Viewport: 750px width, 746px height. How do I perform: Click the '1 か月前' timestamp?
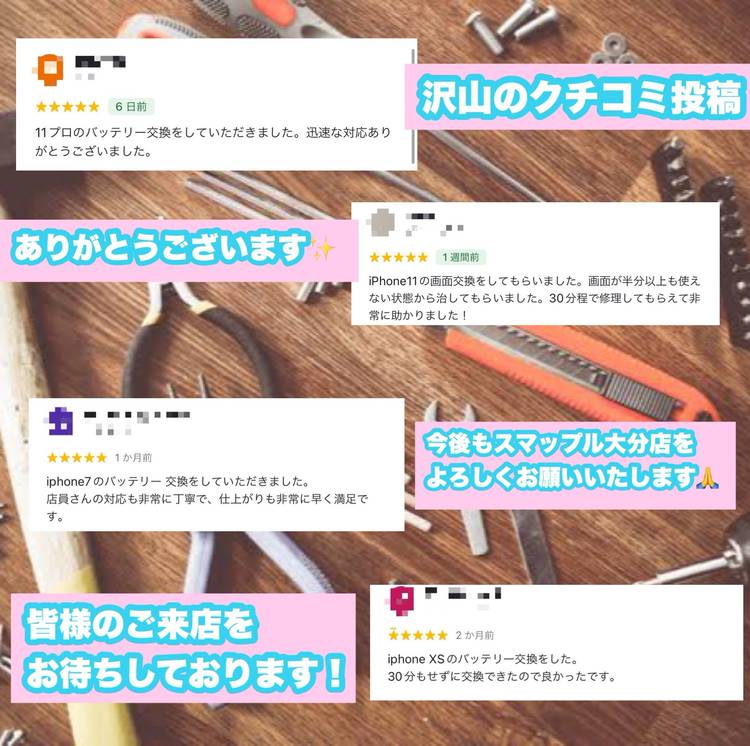(x=133, y=458)
